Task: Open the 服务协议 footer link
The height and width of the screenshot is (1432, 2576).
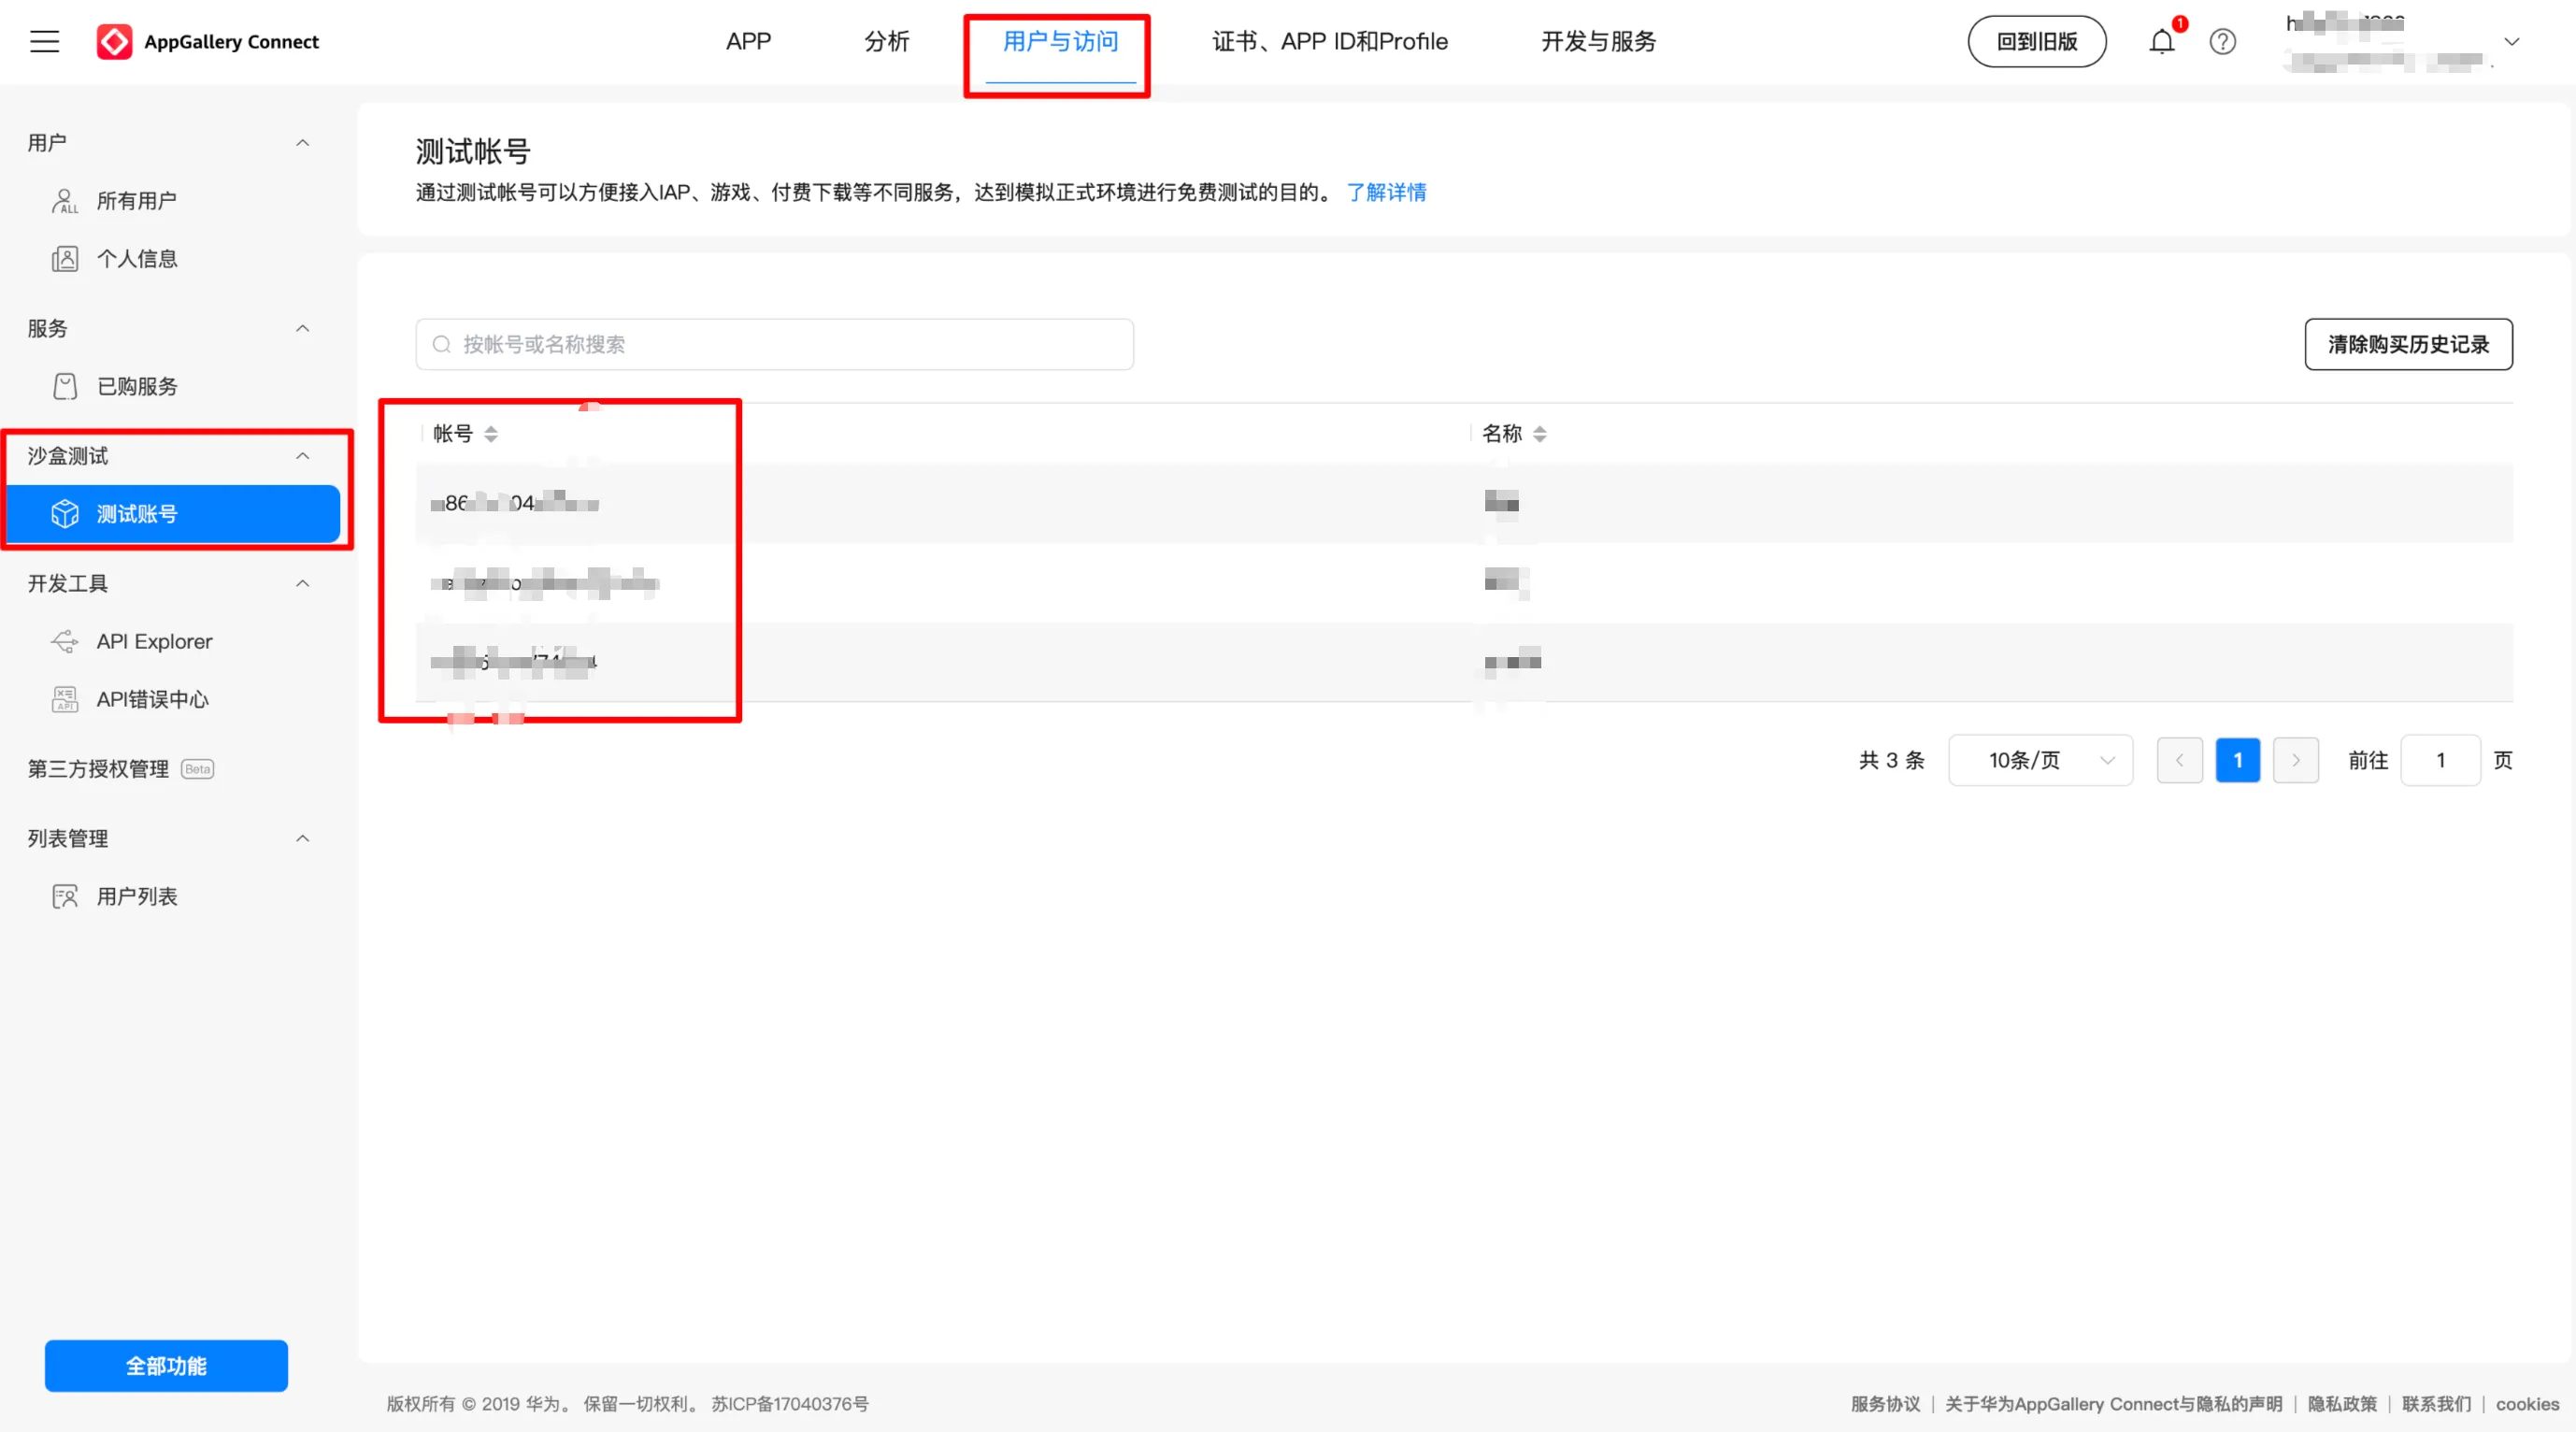Action: click(1885, 1404)
